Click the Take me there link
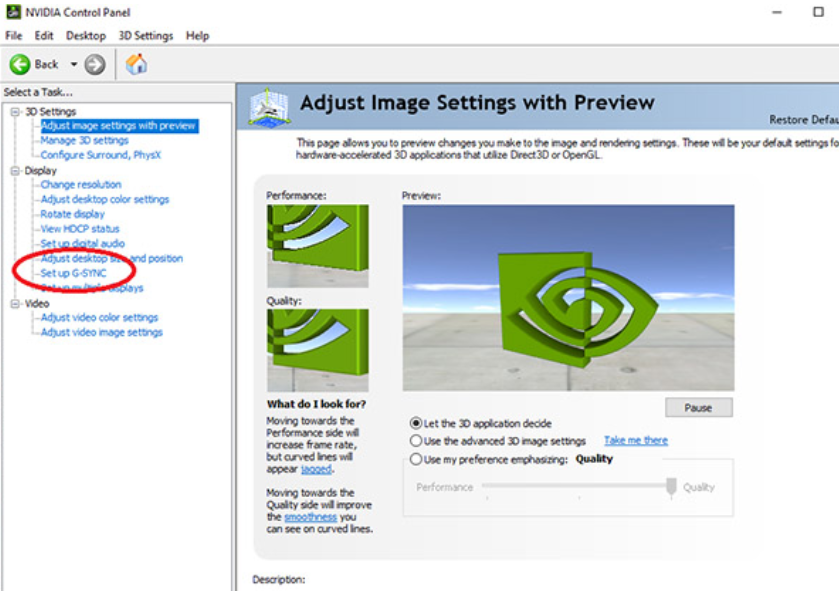This screenshot has width=839, height=591. click(636, 440)
